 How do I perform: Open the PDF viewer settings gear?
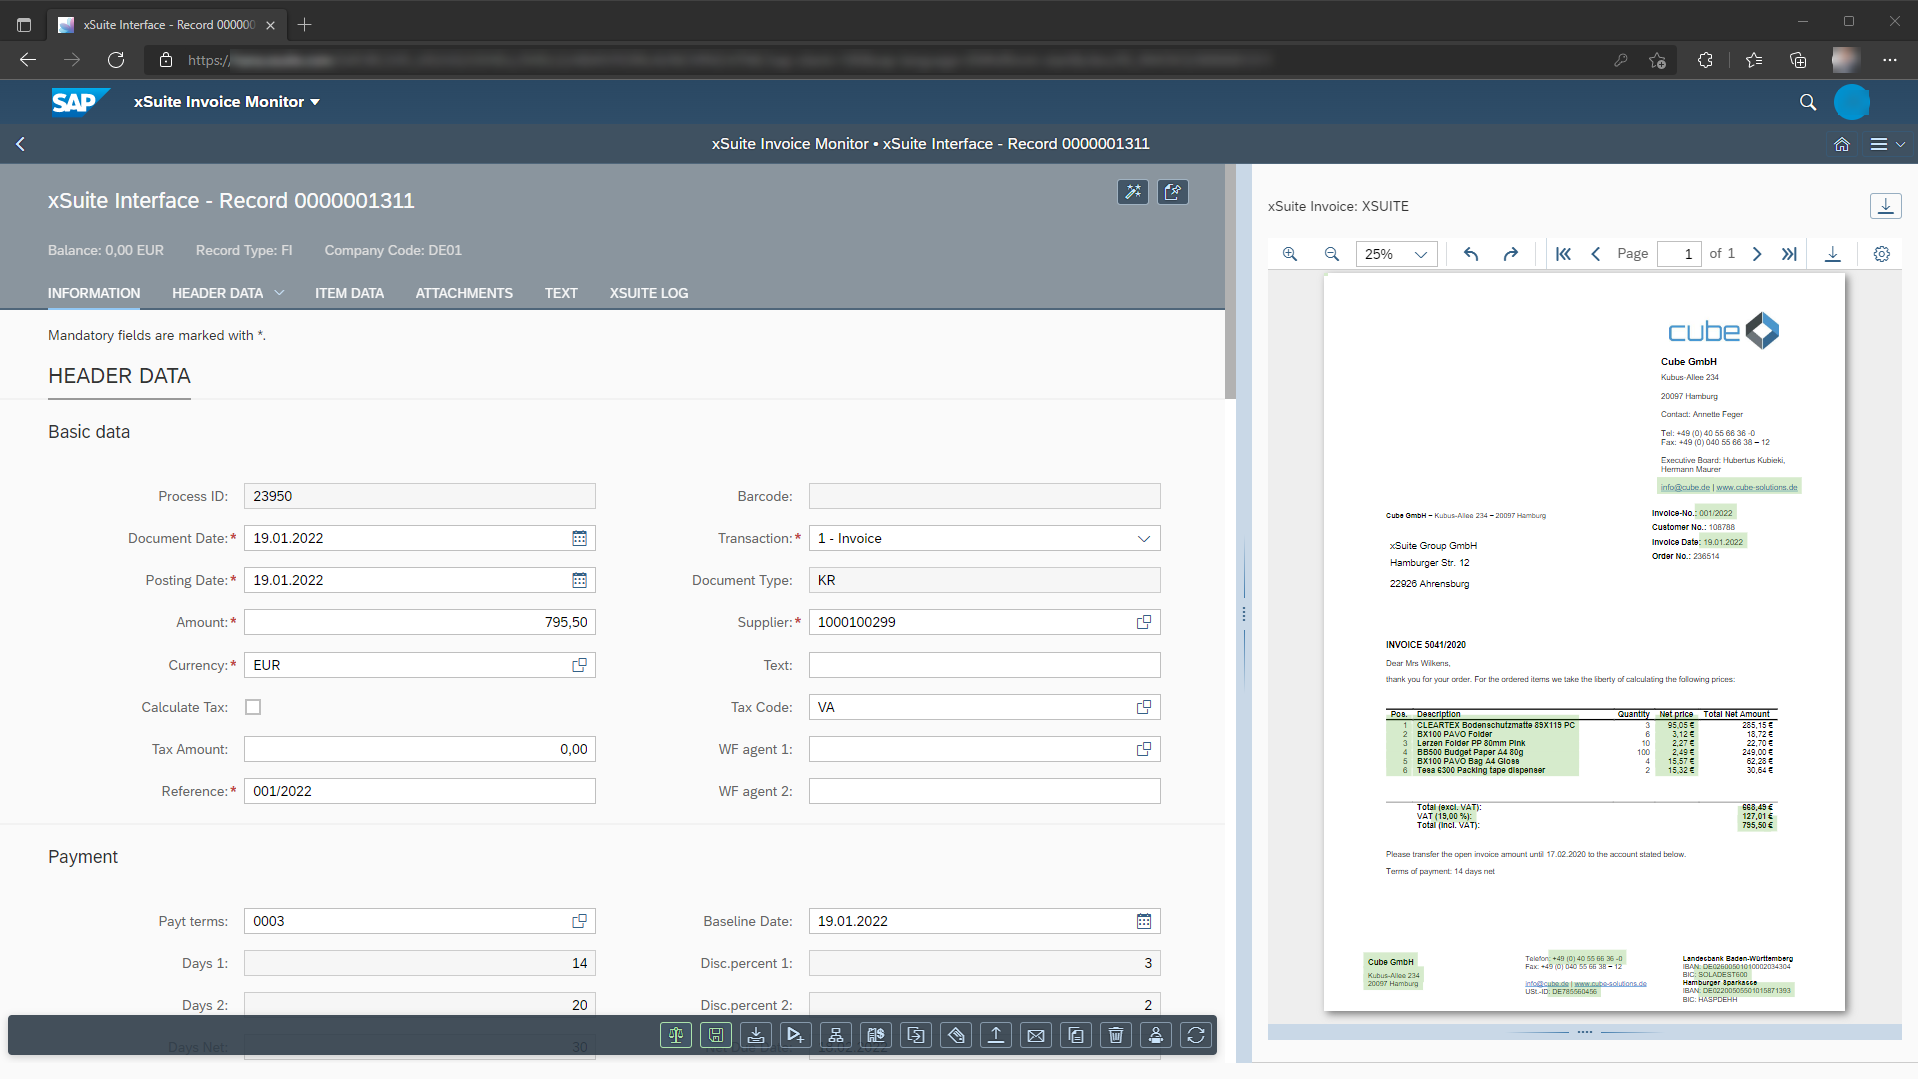[x=1881, y=253]
